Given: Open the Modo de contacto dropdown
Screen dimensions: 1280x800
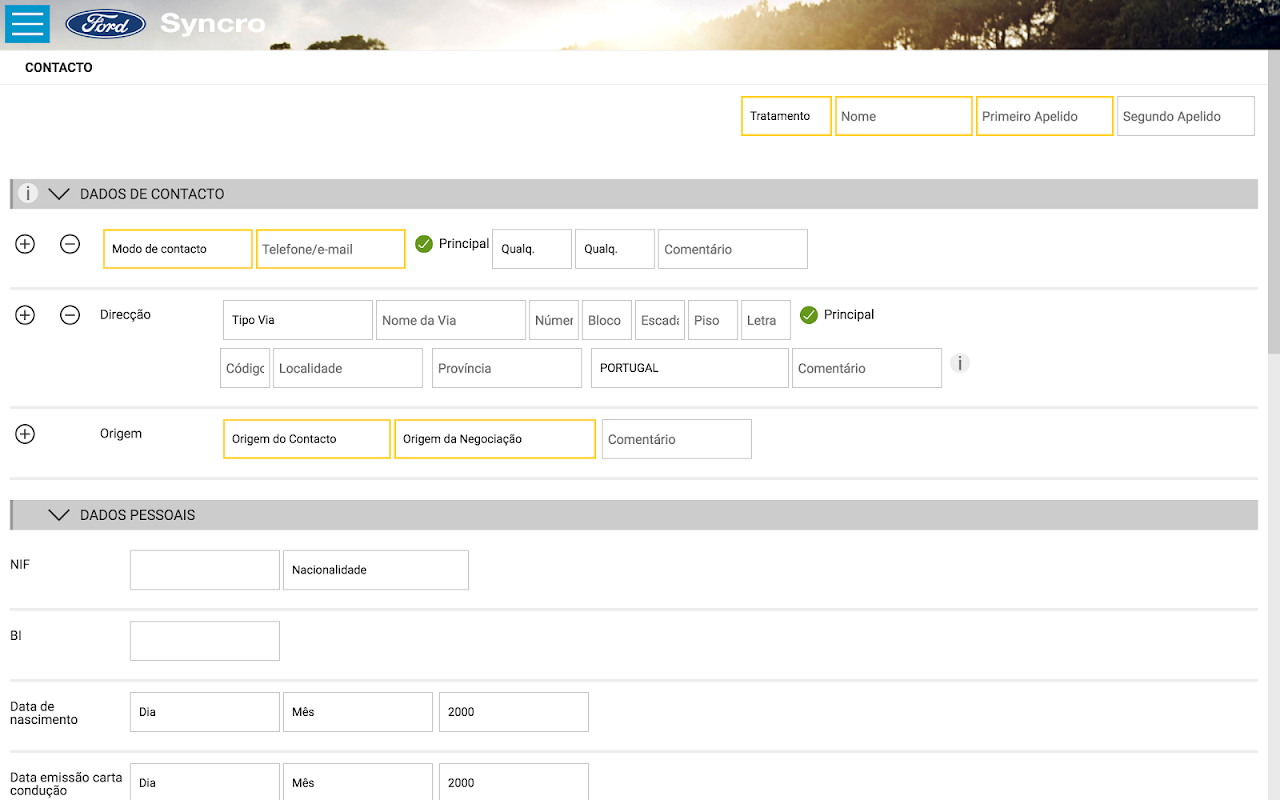Looking at the screenshot, I should pyautogui.click(x=178, y=249).
